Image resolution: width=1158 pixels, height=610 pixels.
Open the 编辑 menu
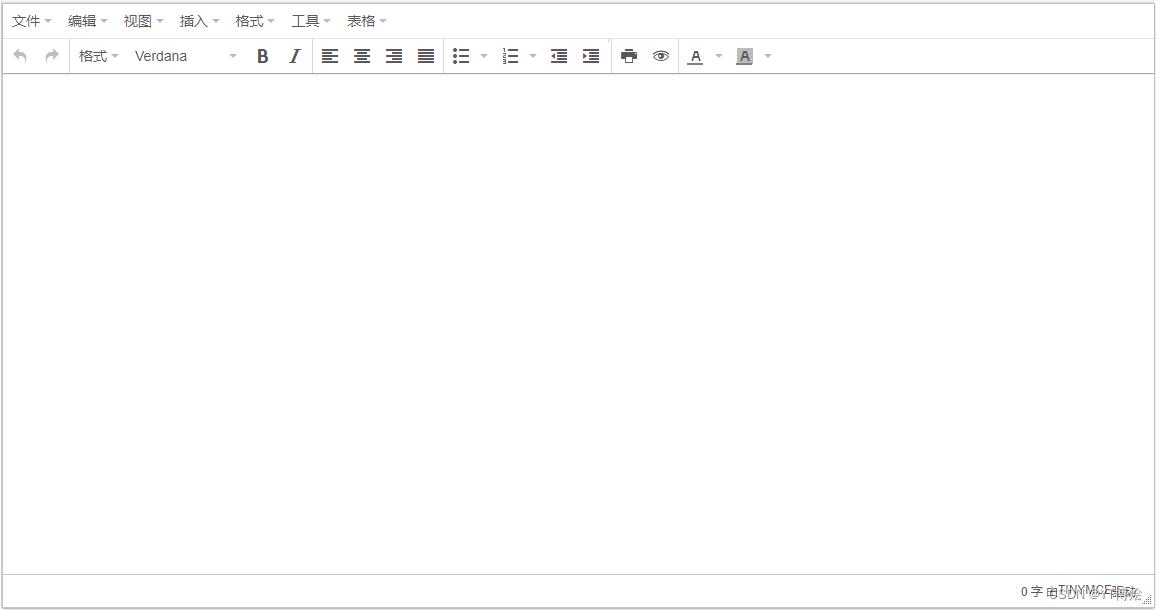pyautogui.click(x=87, y=21)
